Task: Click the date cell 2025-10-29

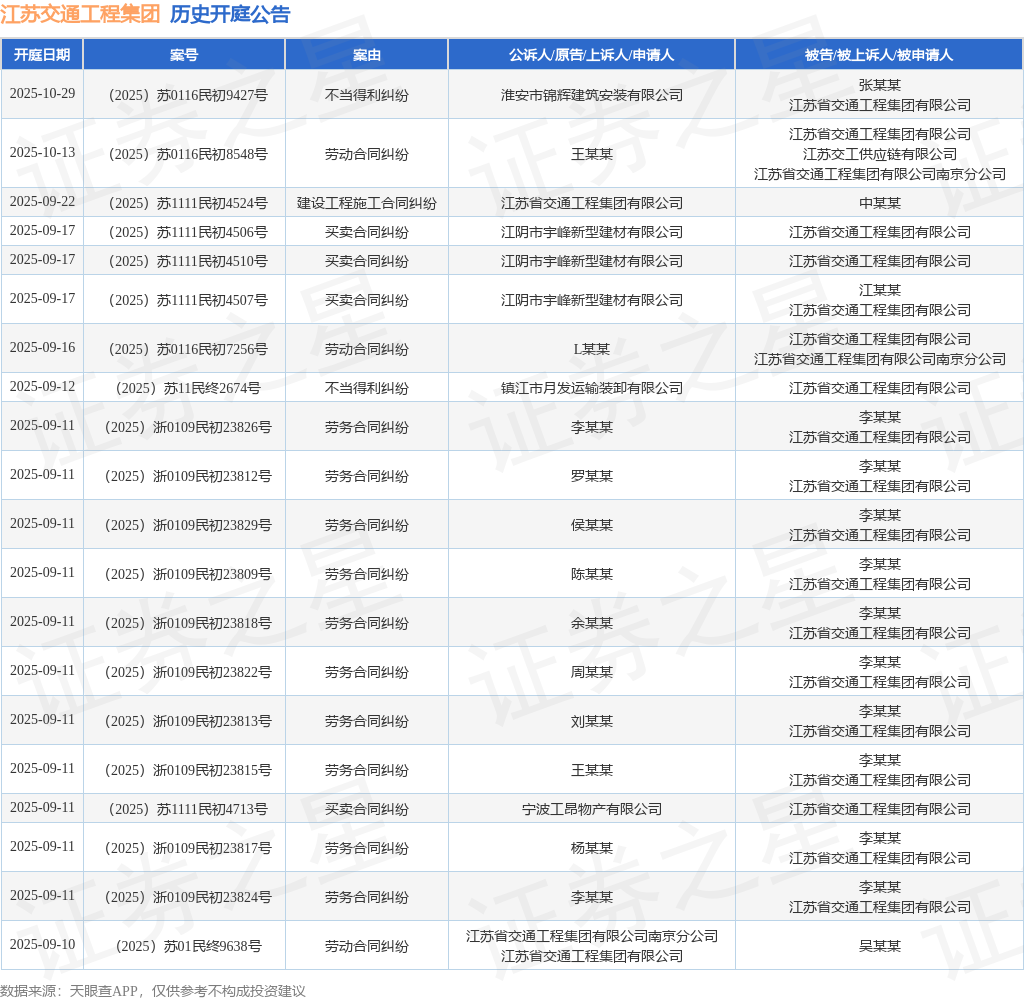Action: point(42,93)
